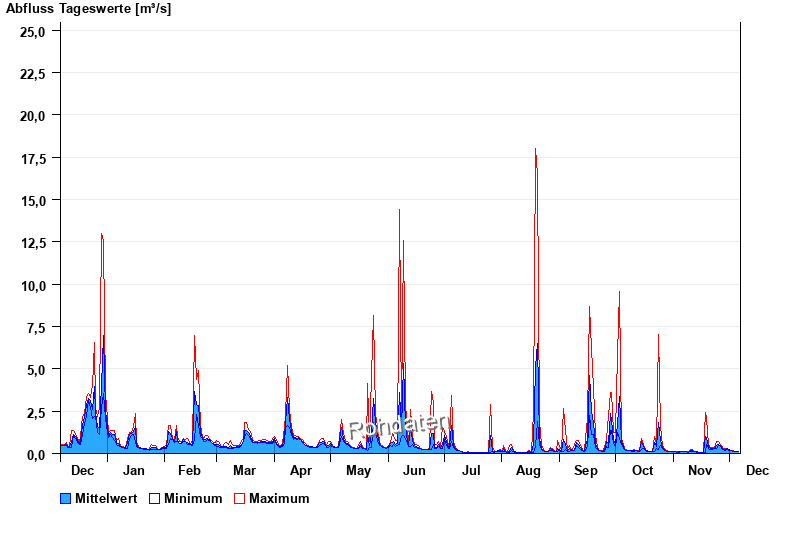This screenshot has width=800, height=550.
Task: Pick the Aug label on the time axis
Action: [528, 471]
